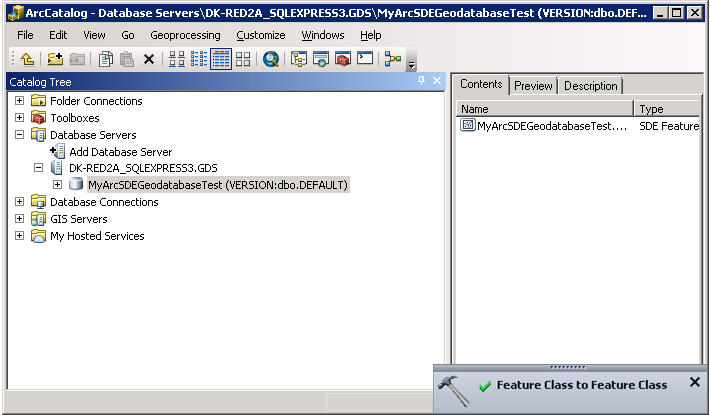Click the Name column header

[545, 109]
